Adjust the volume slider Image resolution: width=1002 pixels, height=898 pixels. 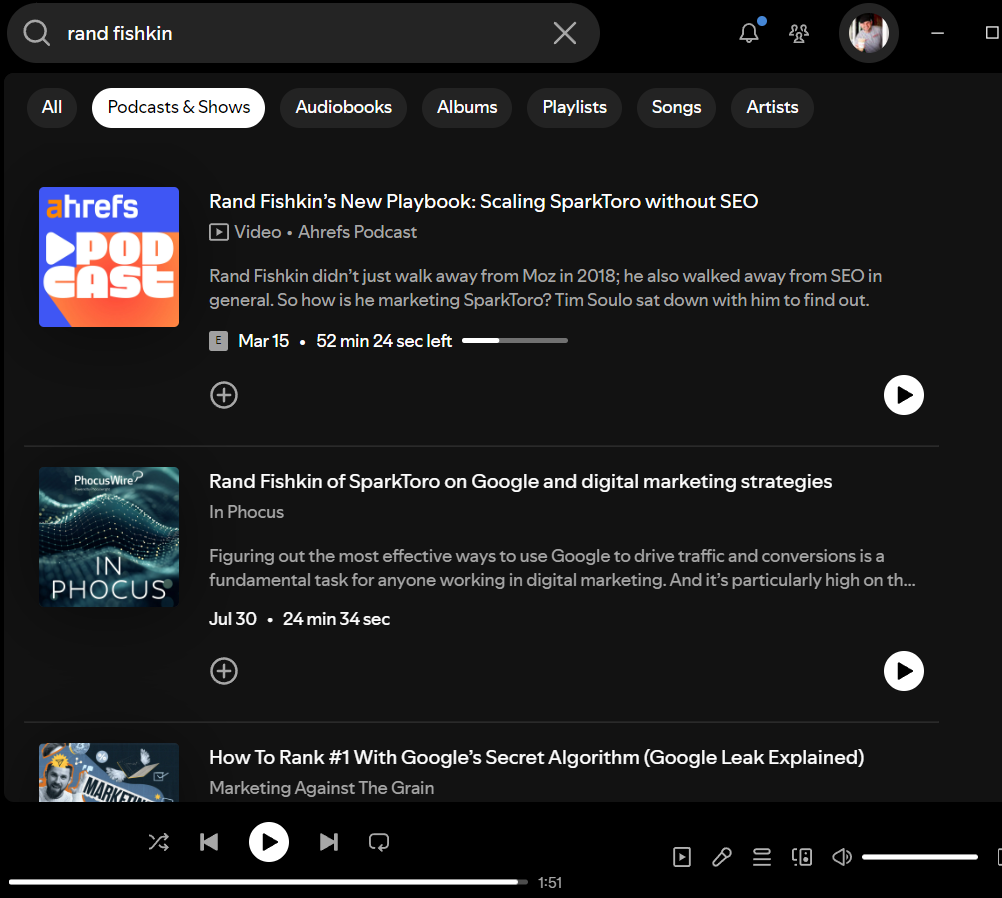click(x=920, y=857)
